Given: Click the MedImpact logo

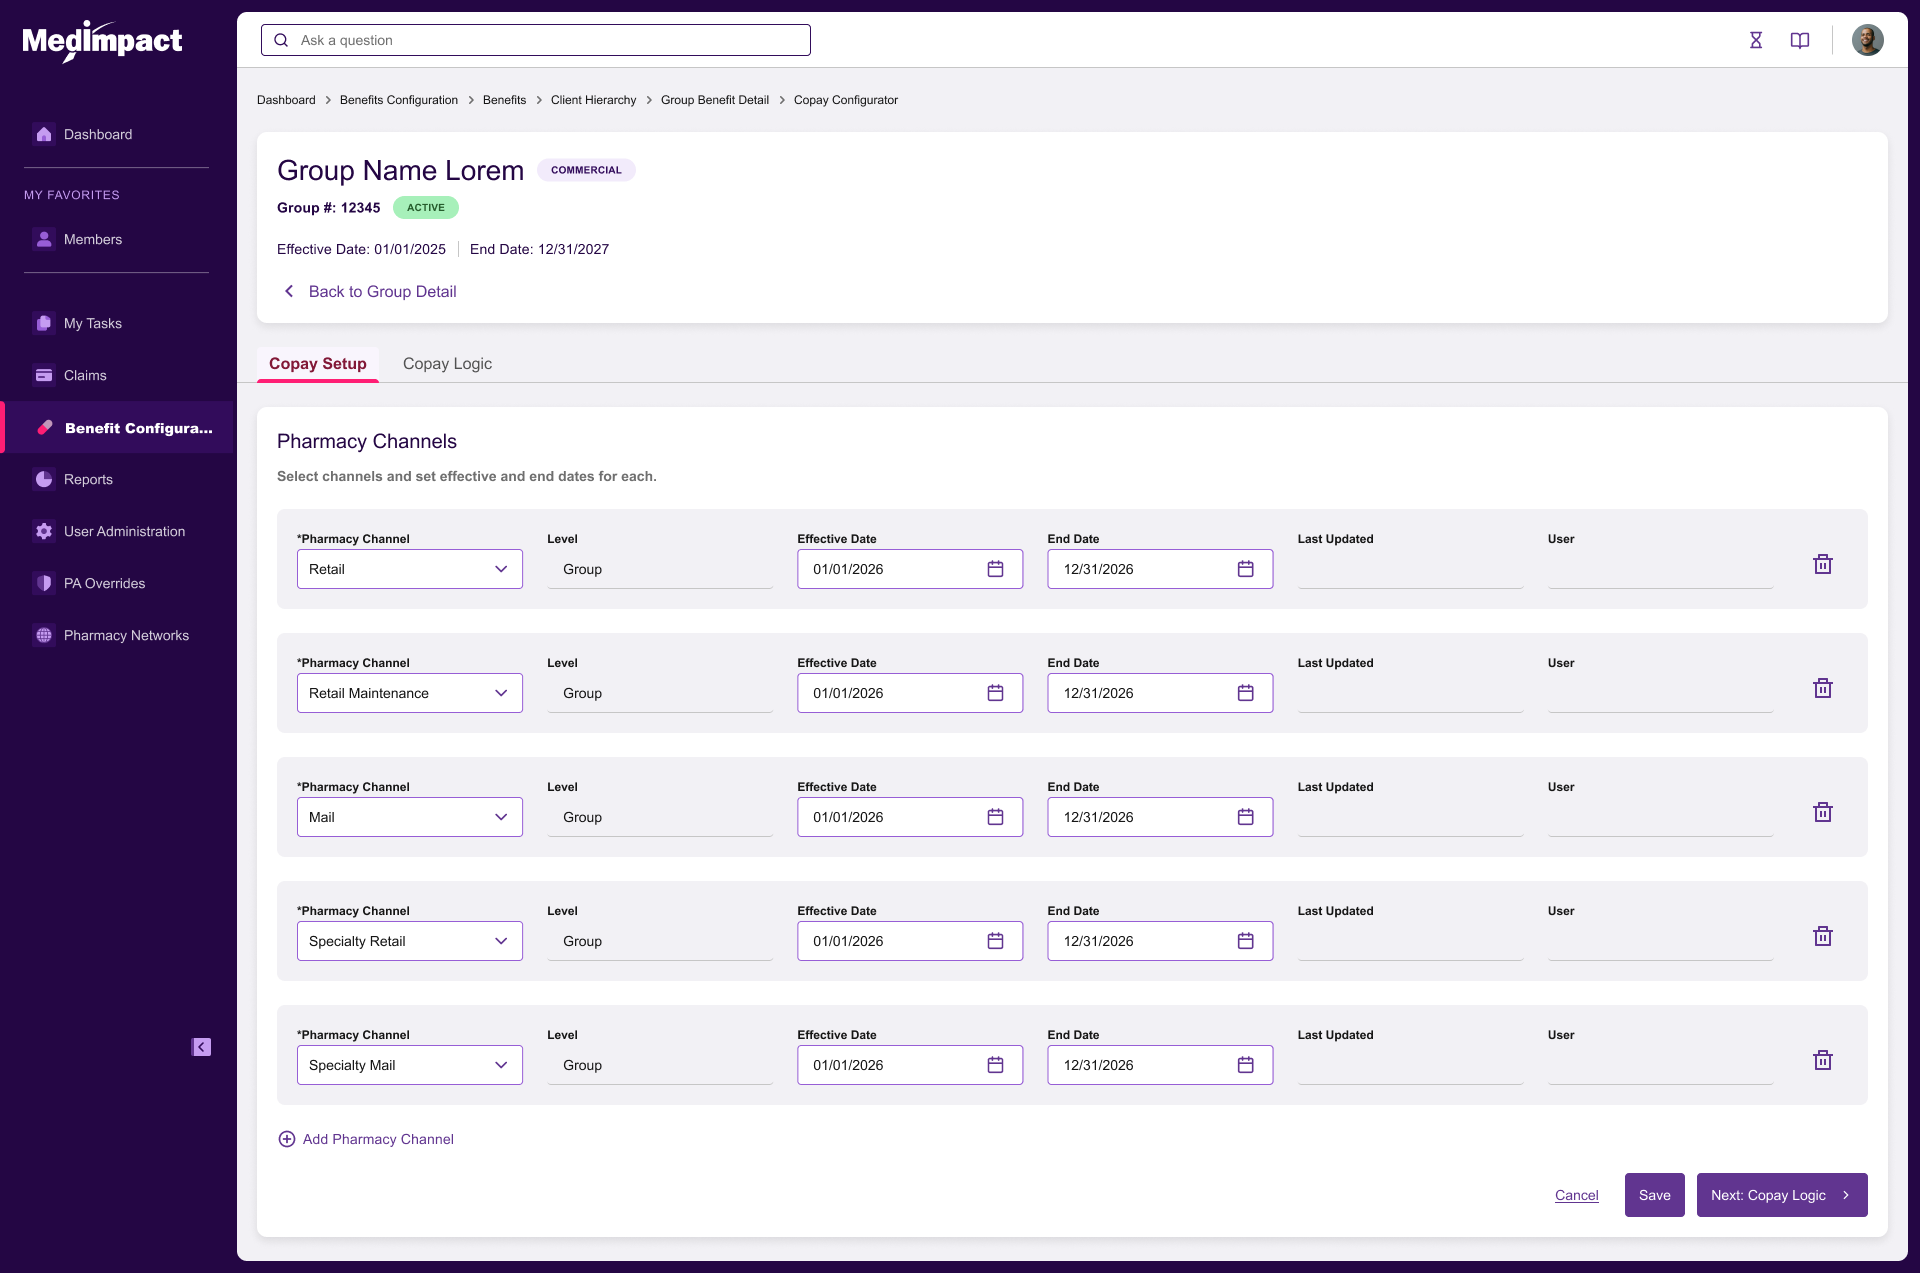Looking at the screenshot, I should point(102,41).
